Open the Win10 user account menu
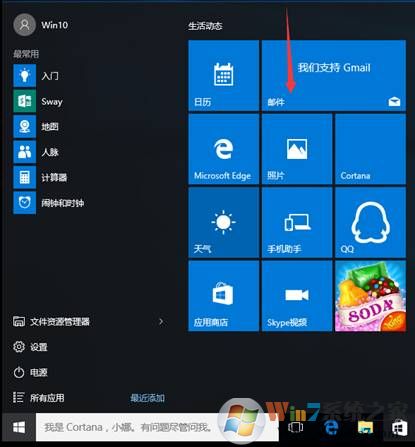This screenshot has height=447, width=415. [x=41, y=25]
